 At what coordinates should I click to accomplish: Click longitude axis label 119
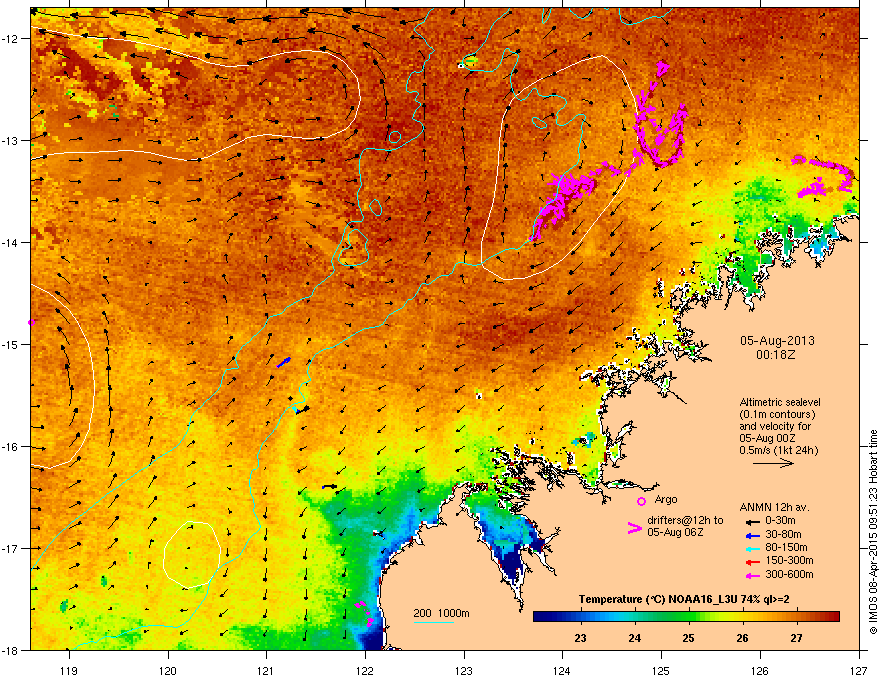[x=69, y=670]
